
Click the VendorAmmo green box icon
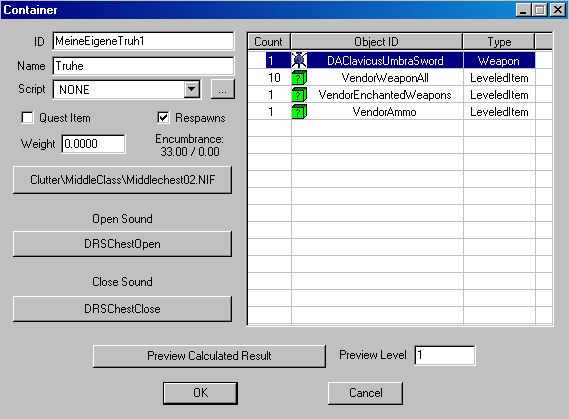click(299, 112)
